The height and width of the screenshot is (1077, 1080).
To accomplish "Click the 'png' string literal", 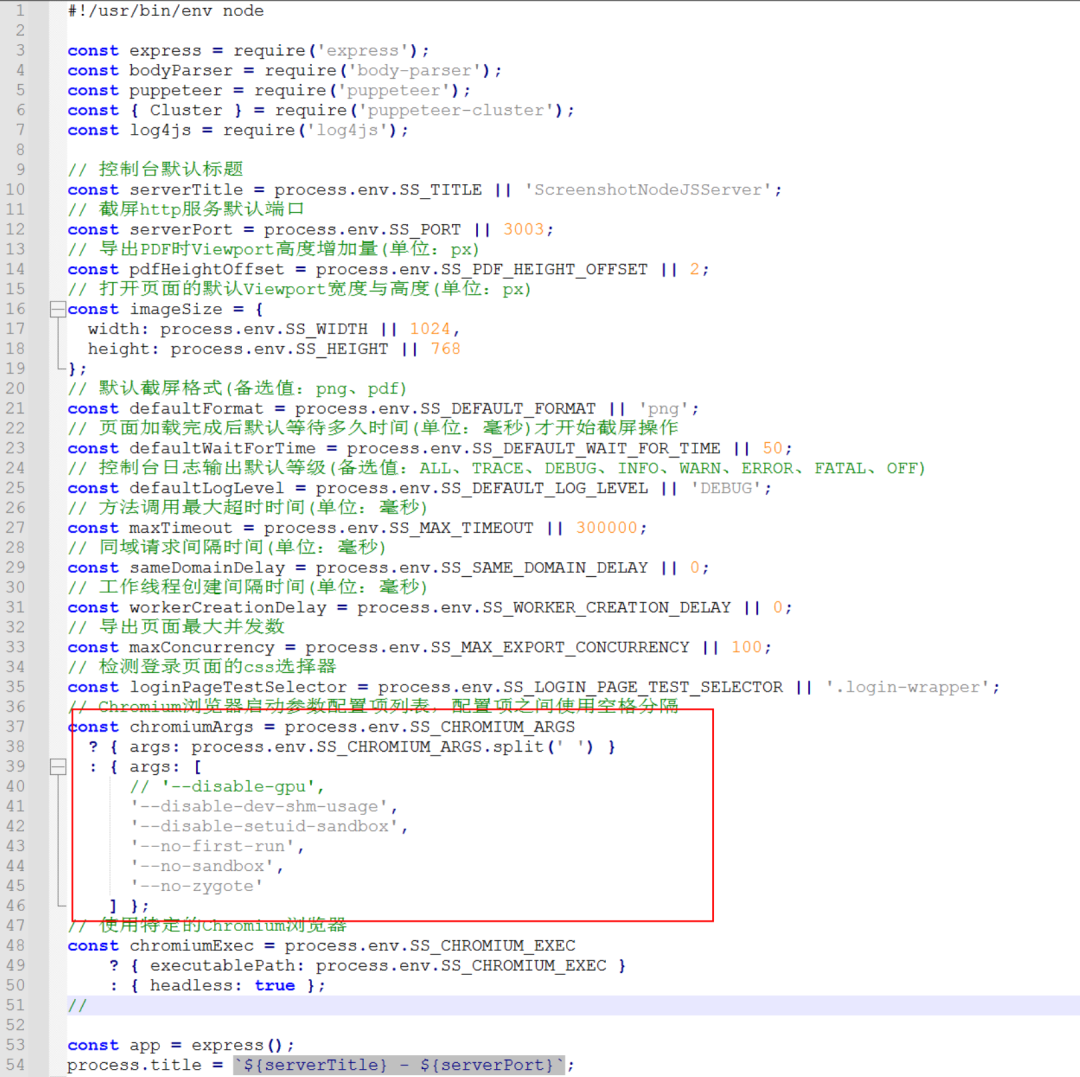I will click(663, 408).
